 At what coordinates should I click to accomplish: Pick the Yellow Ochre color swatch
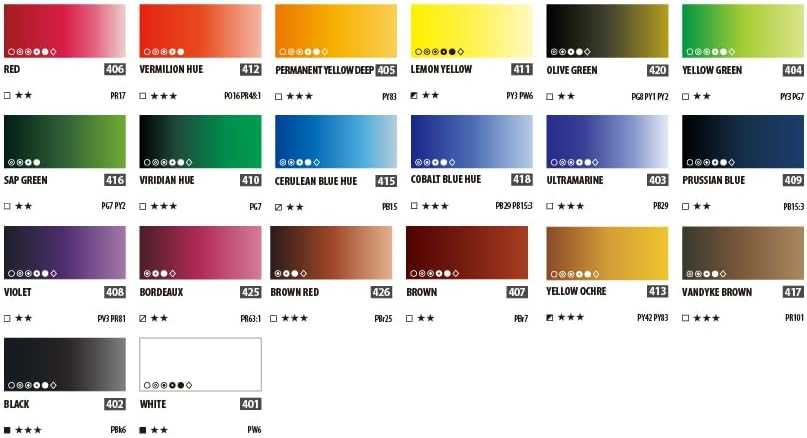pyautogui.click(x=607, y=253)
